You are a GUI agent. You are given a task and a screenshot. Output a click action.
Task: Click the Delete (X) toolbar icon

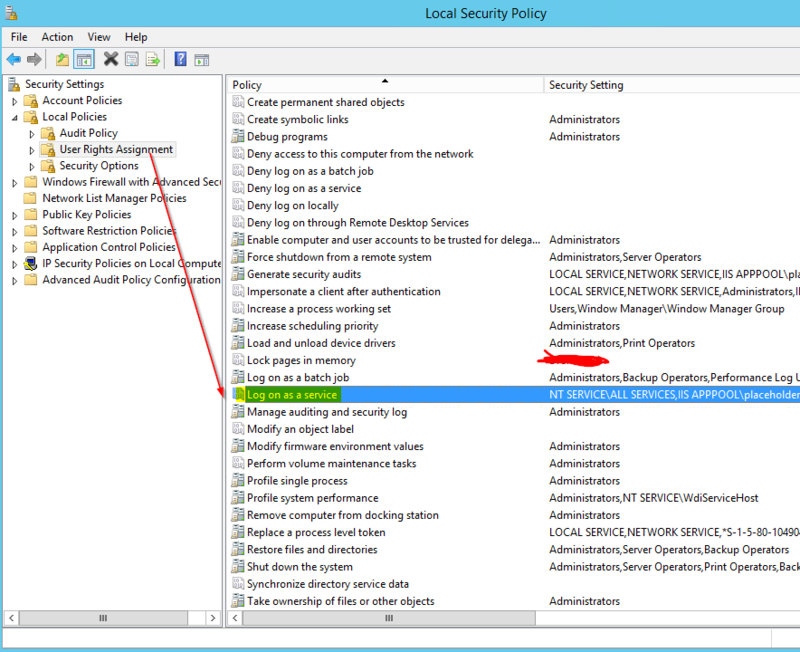109,59
